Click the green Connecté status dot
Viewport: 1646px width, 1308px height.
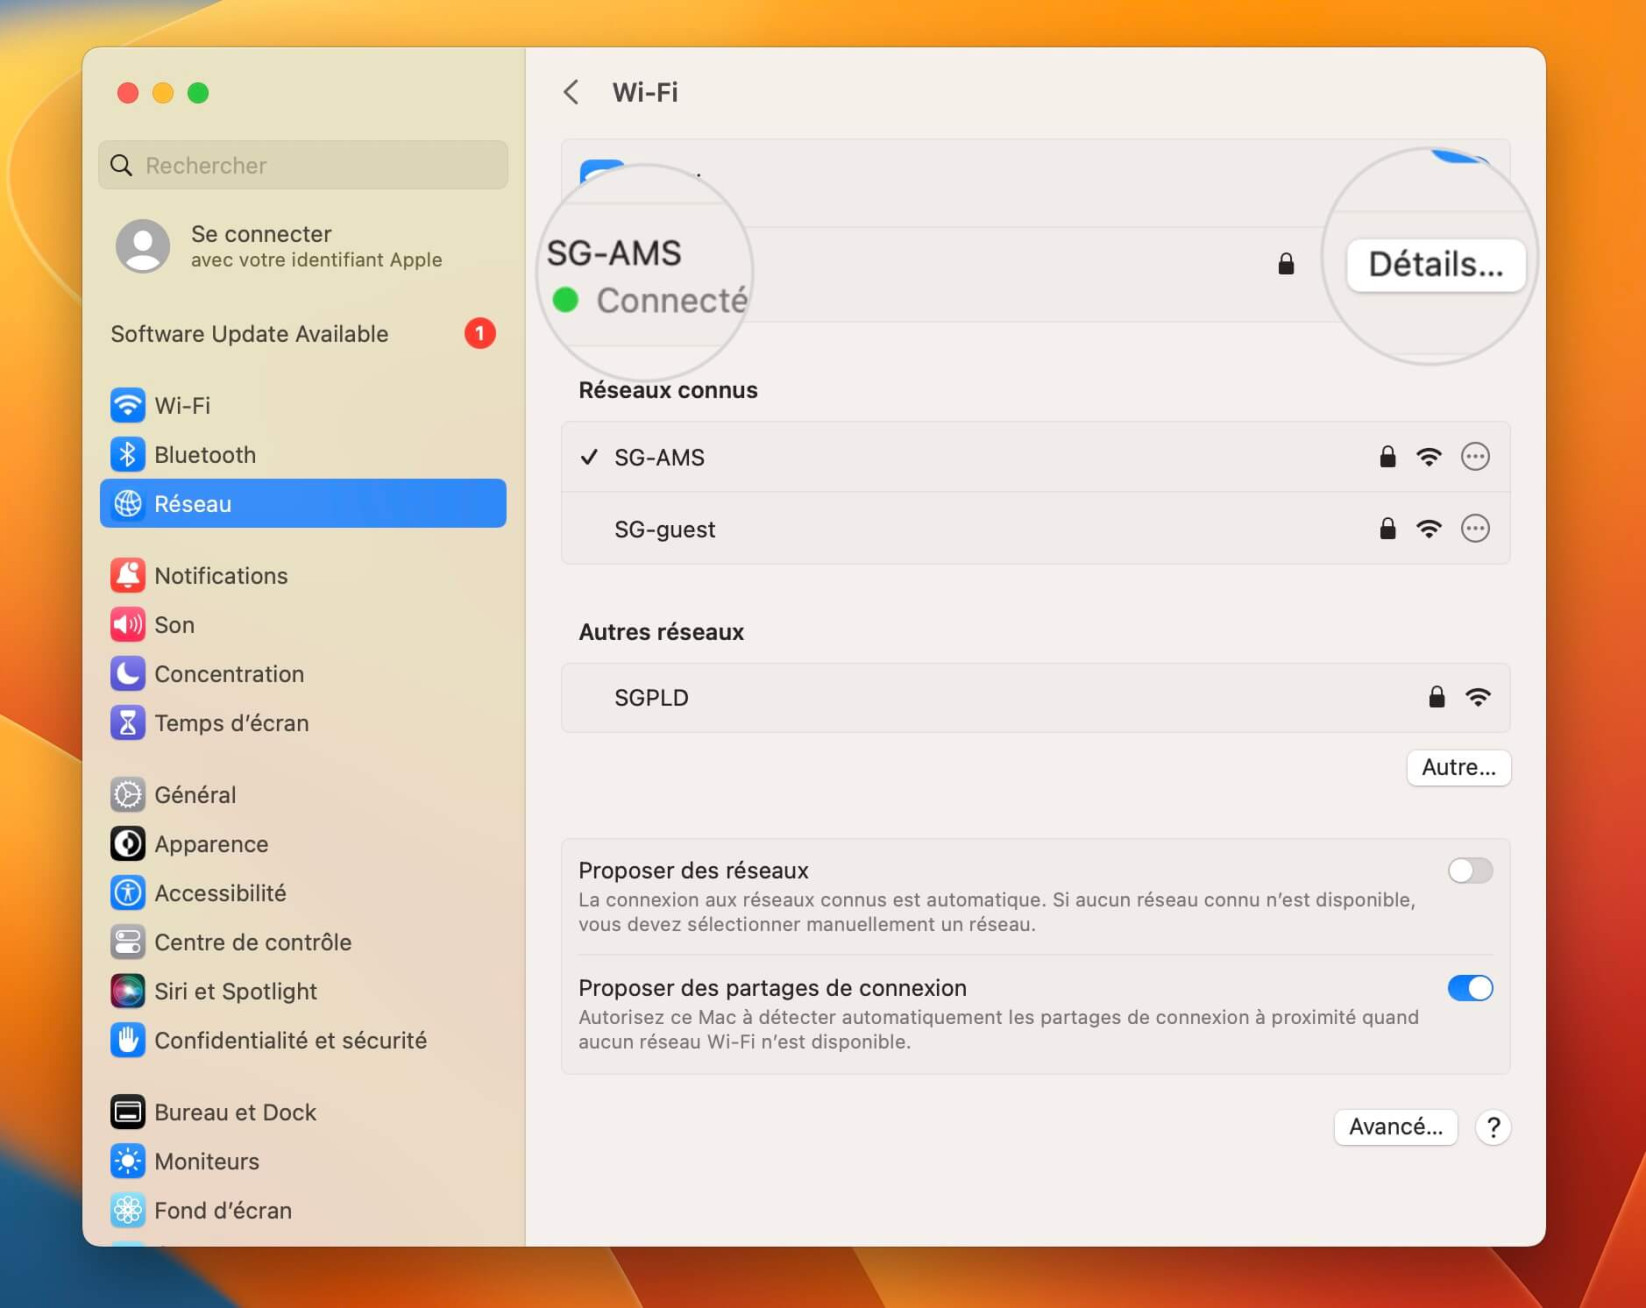(x=566, y=299)
